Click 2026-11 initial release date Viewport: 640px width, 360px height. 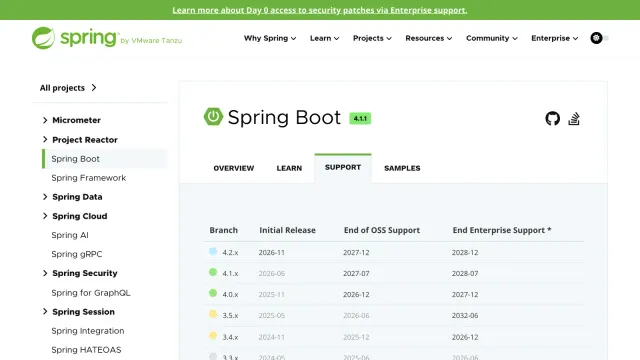(271, 253)
